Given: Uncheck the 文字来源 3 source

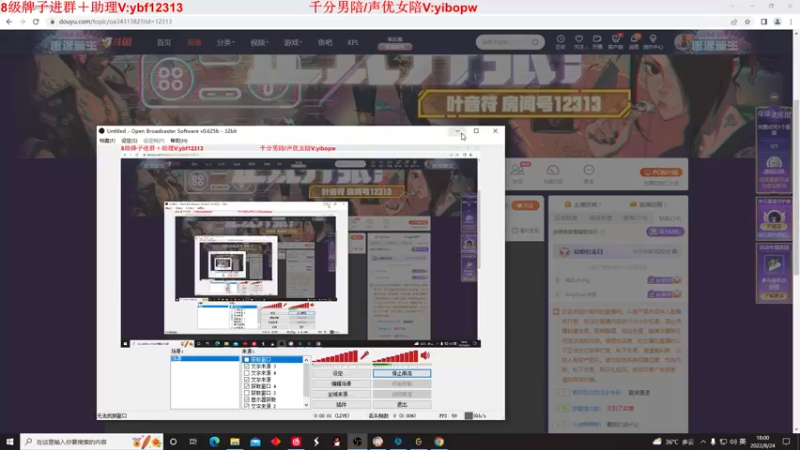Looking at the screenshot, I should point(247,366).
